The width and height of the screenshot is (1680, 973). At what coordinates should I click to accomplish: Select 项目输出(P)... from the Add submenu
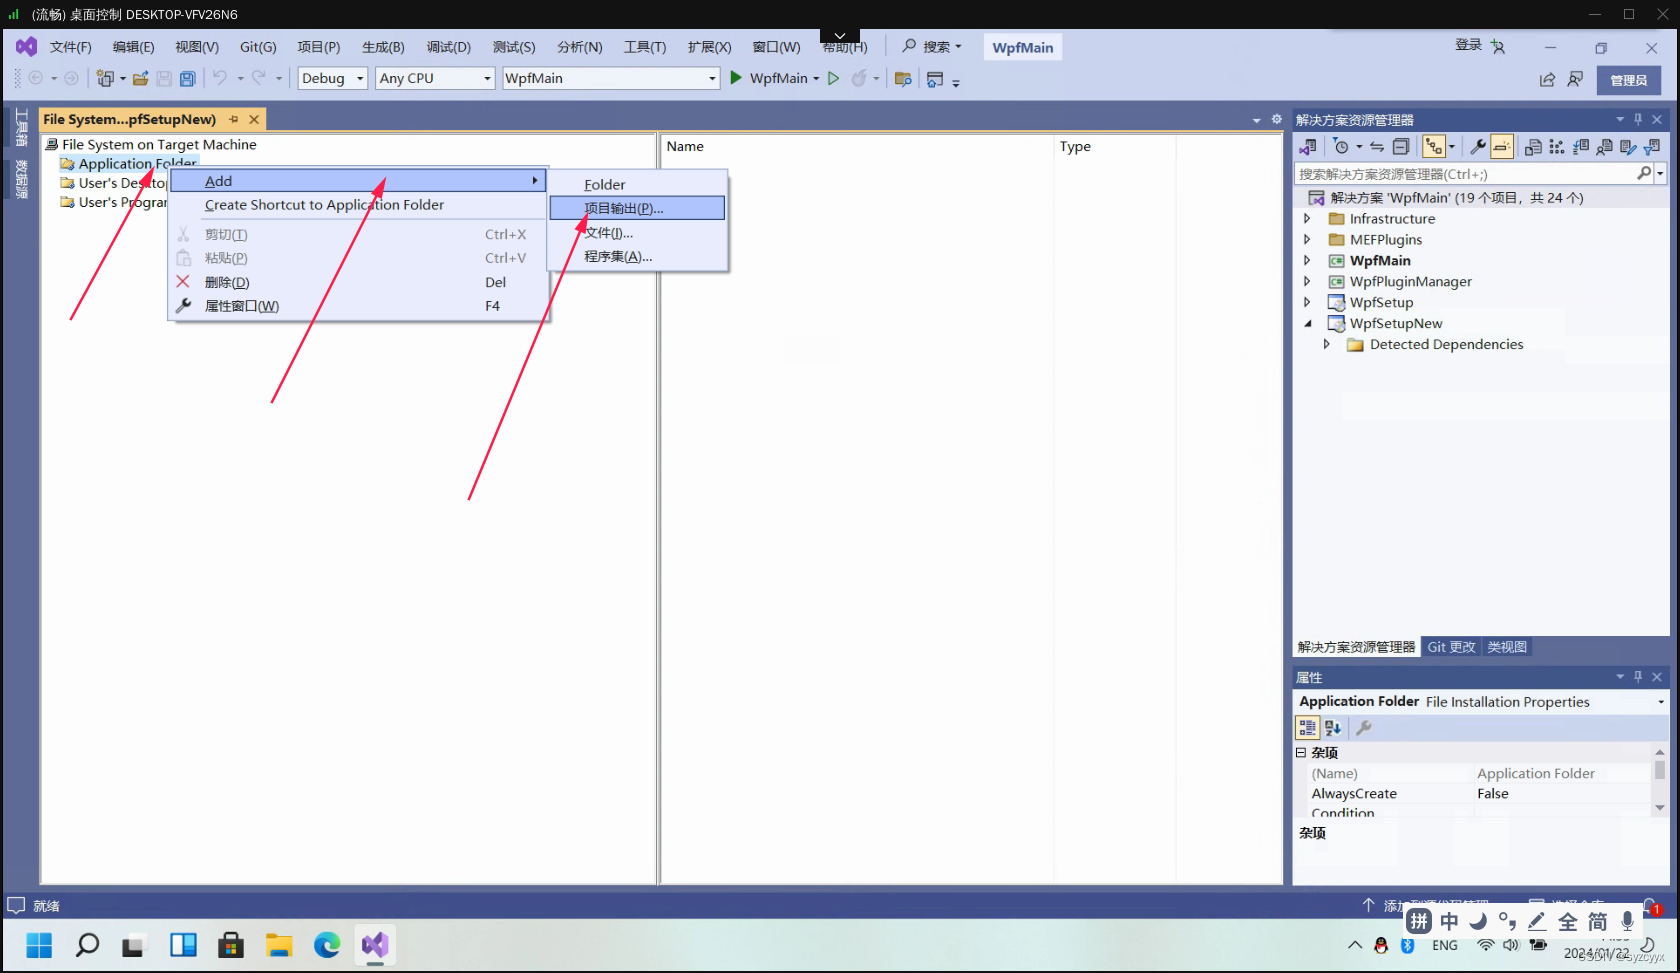(x=637, y=208)
